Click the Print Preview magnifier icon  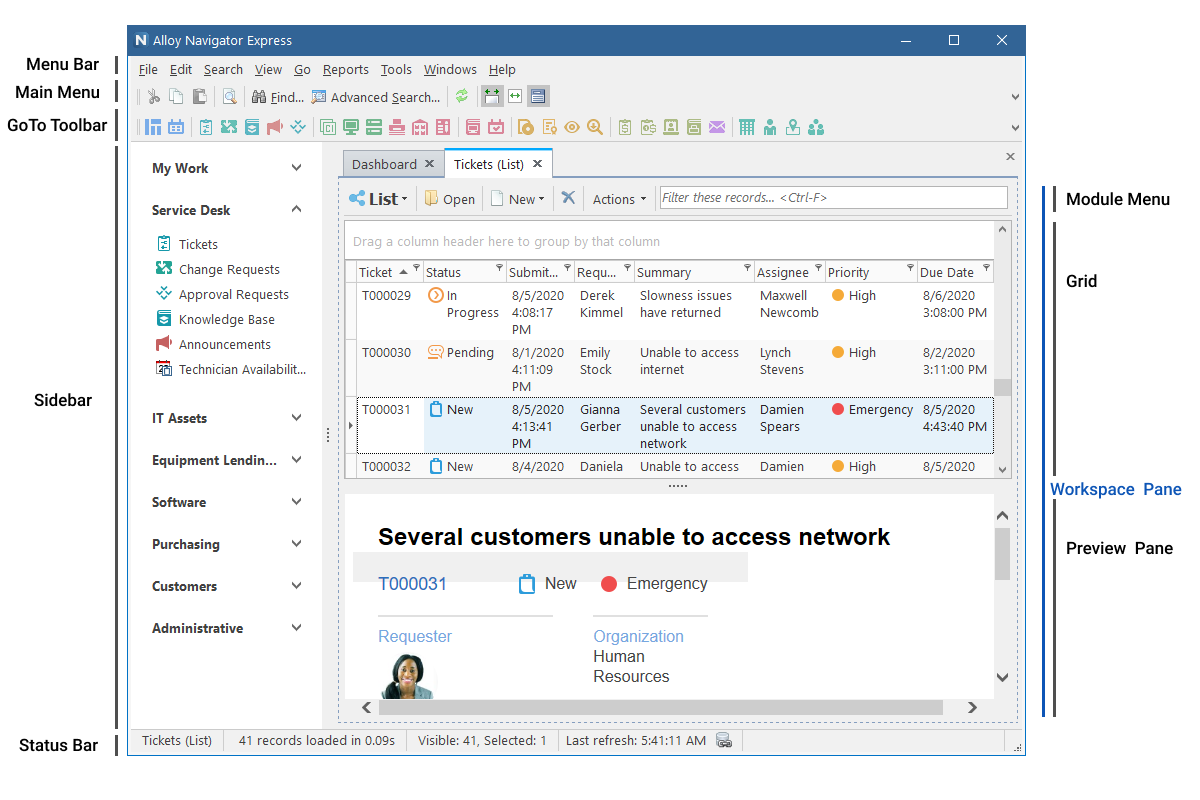click(229, 97)
